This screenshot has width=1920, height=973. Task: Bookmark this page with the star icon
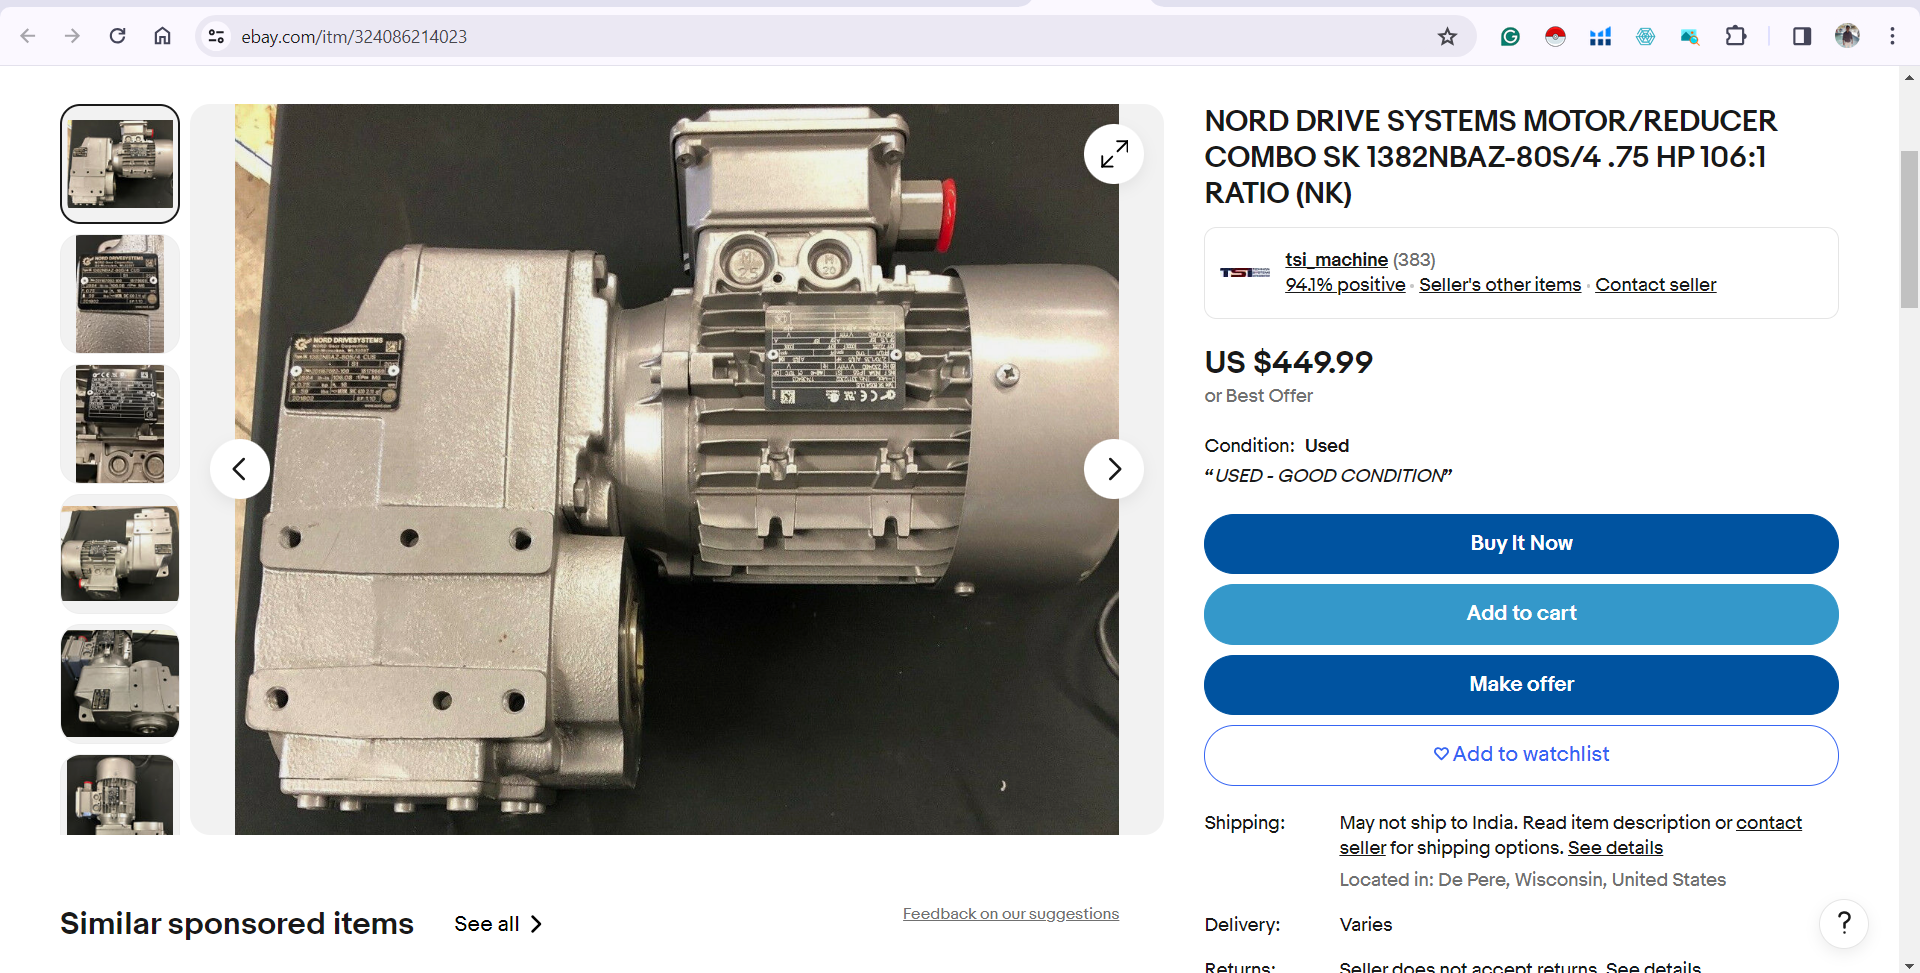point(1447,36)
